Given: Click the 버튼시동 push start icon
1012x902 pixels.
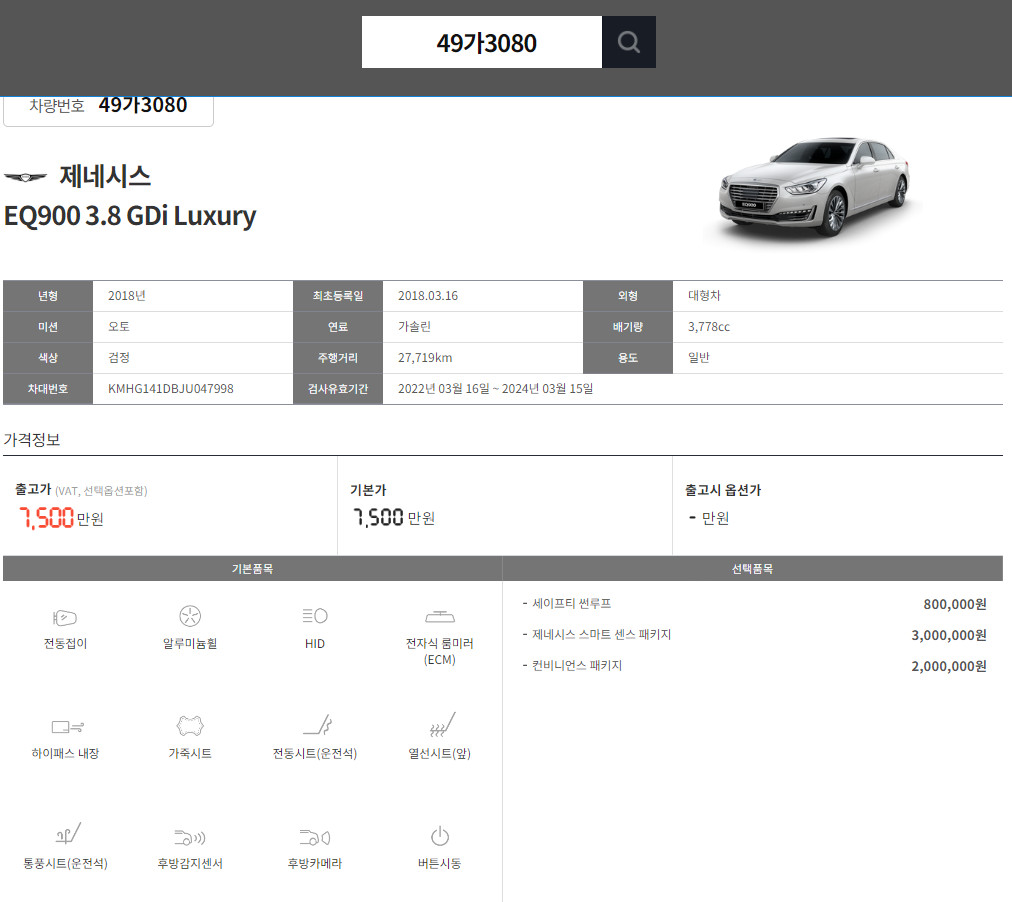Looking at the screenshot, I should click(440, 836).
